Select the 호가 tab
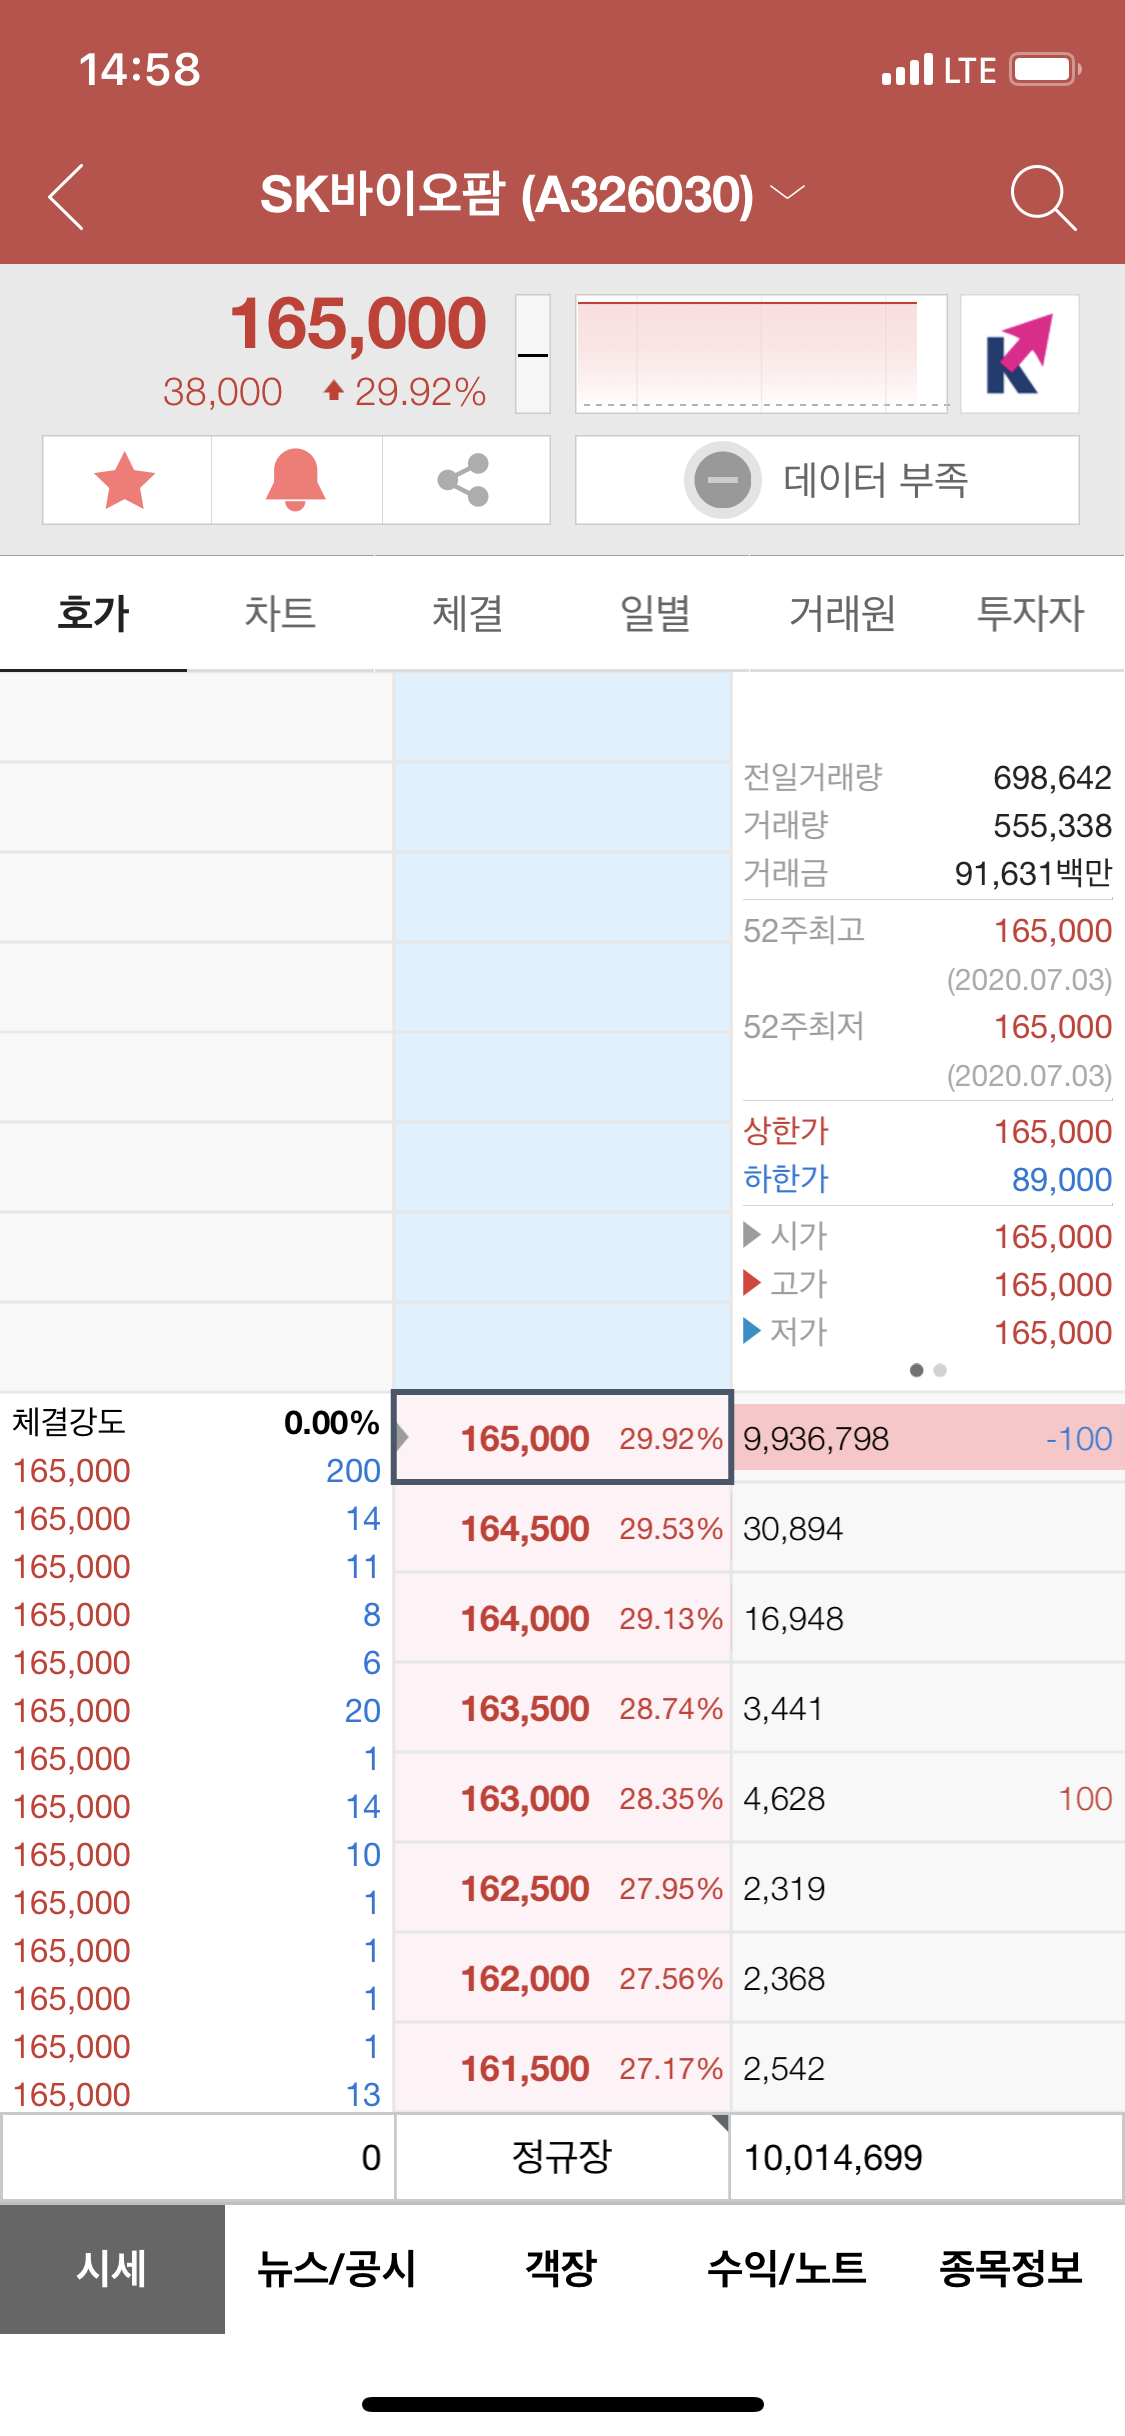1125x2436 pixels. tap(93, 613)
